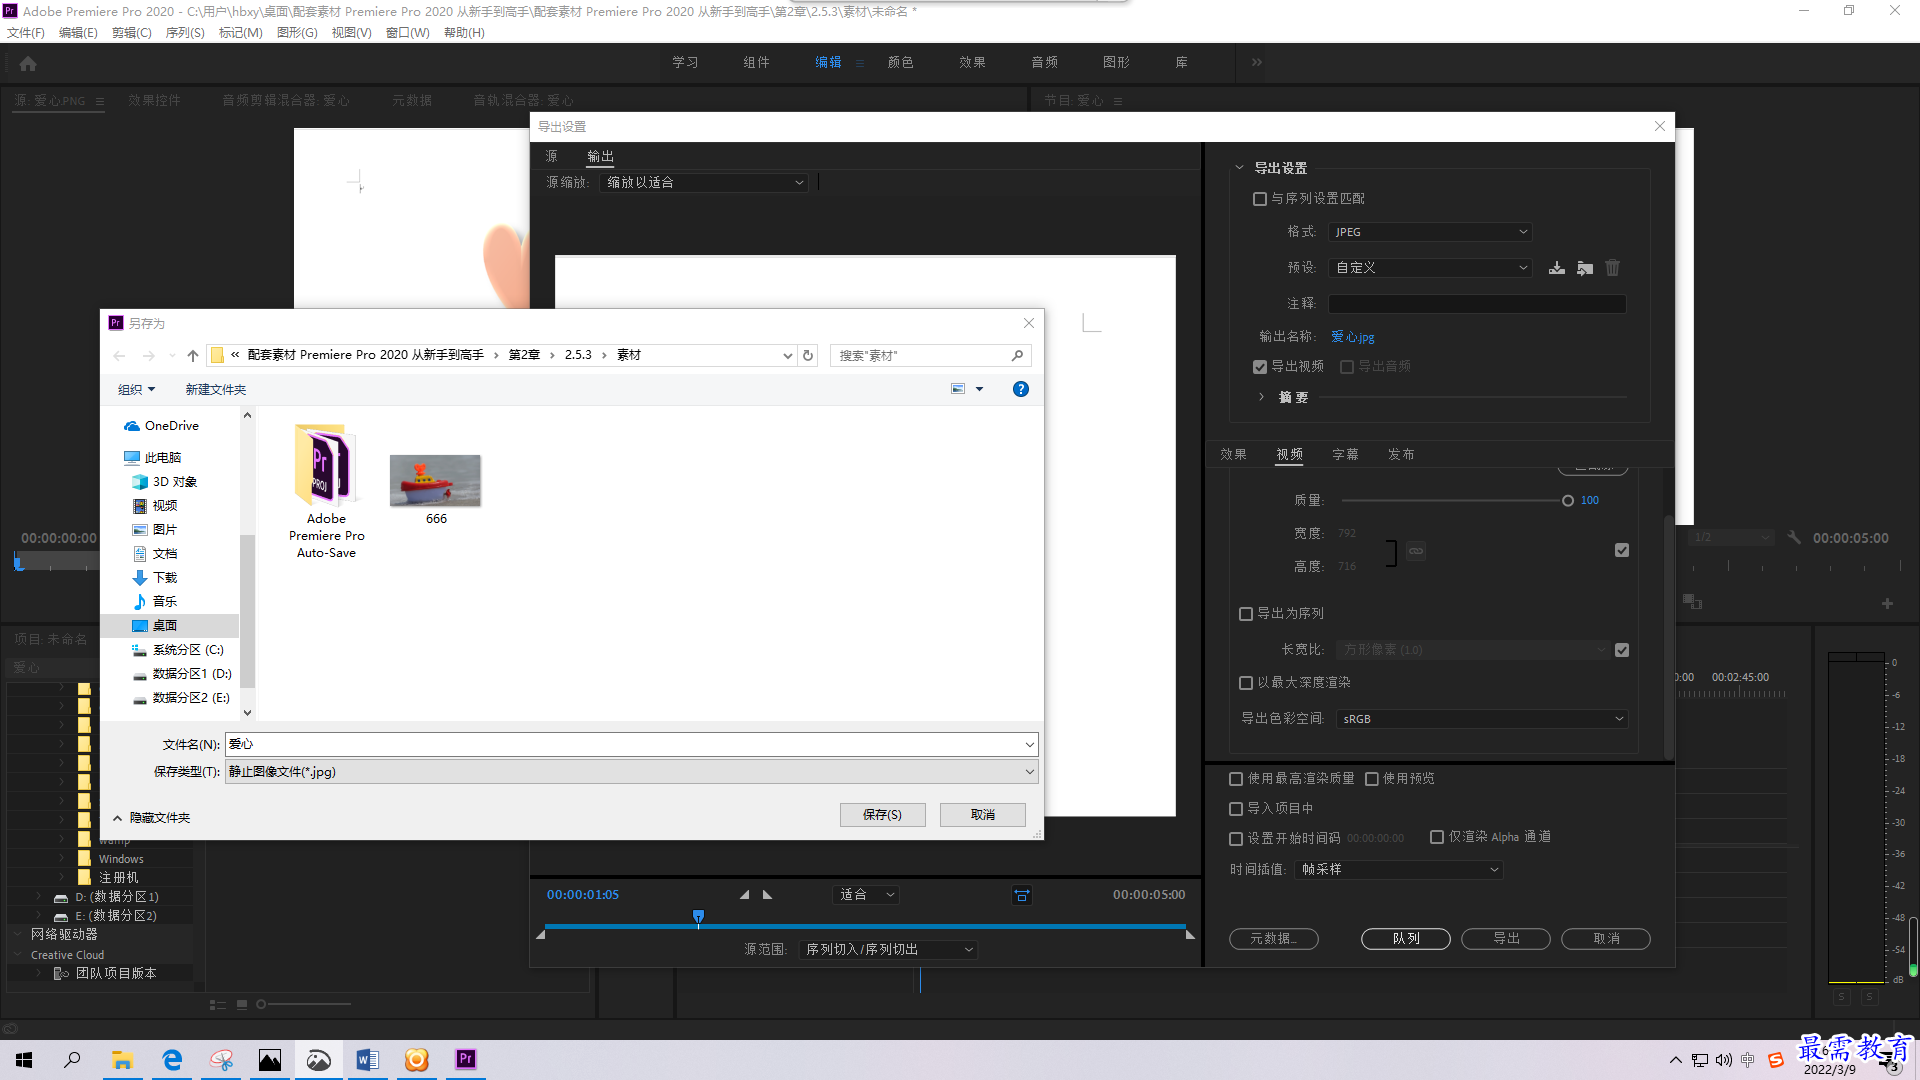Open the source range dropdown
The image size is (1920, 1080).
(x=889, y=950)
